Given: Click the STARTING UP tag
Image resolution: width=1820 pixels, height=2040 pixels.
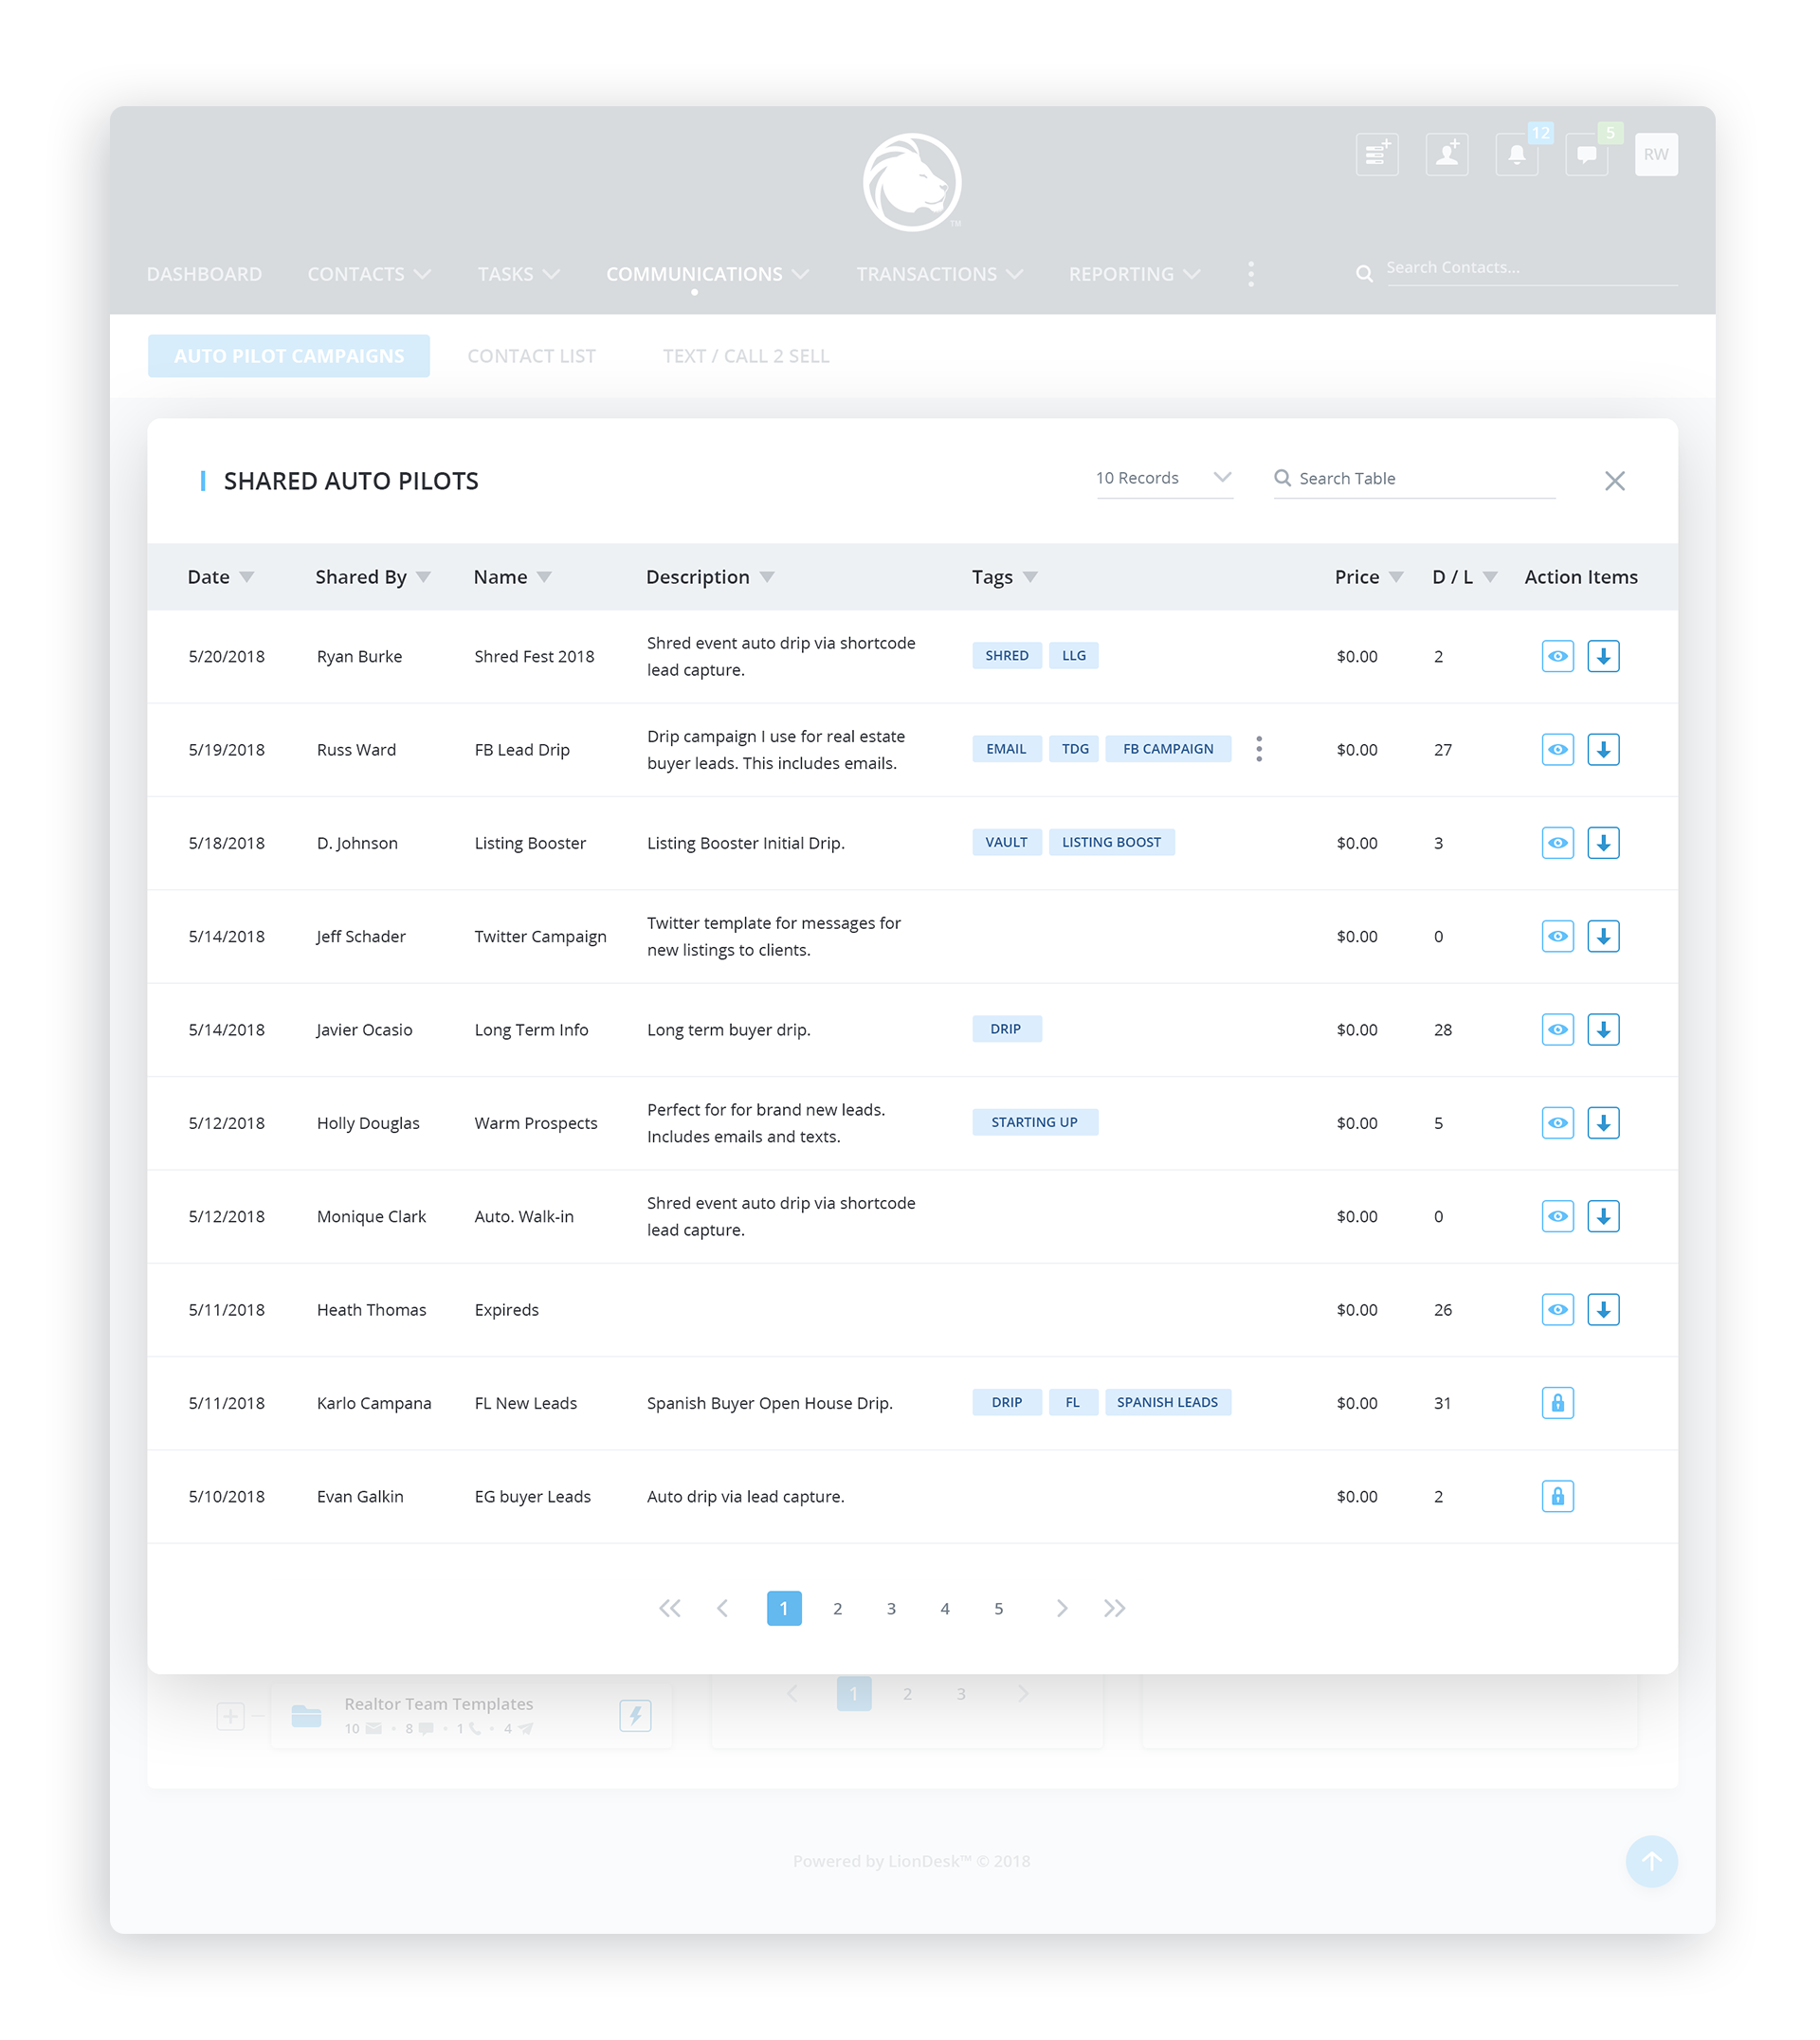Looking at the screenshot, I should [x=1034, y=1122].
